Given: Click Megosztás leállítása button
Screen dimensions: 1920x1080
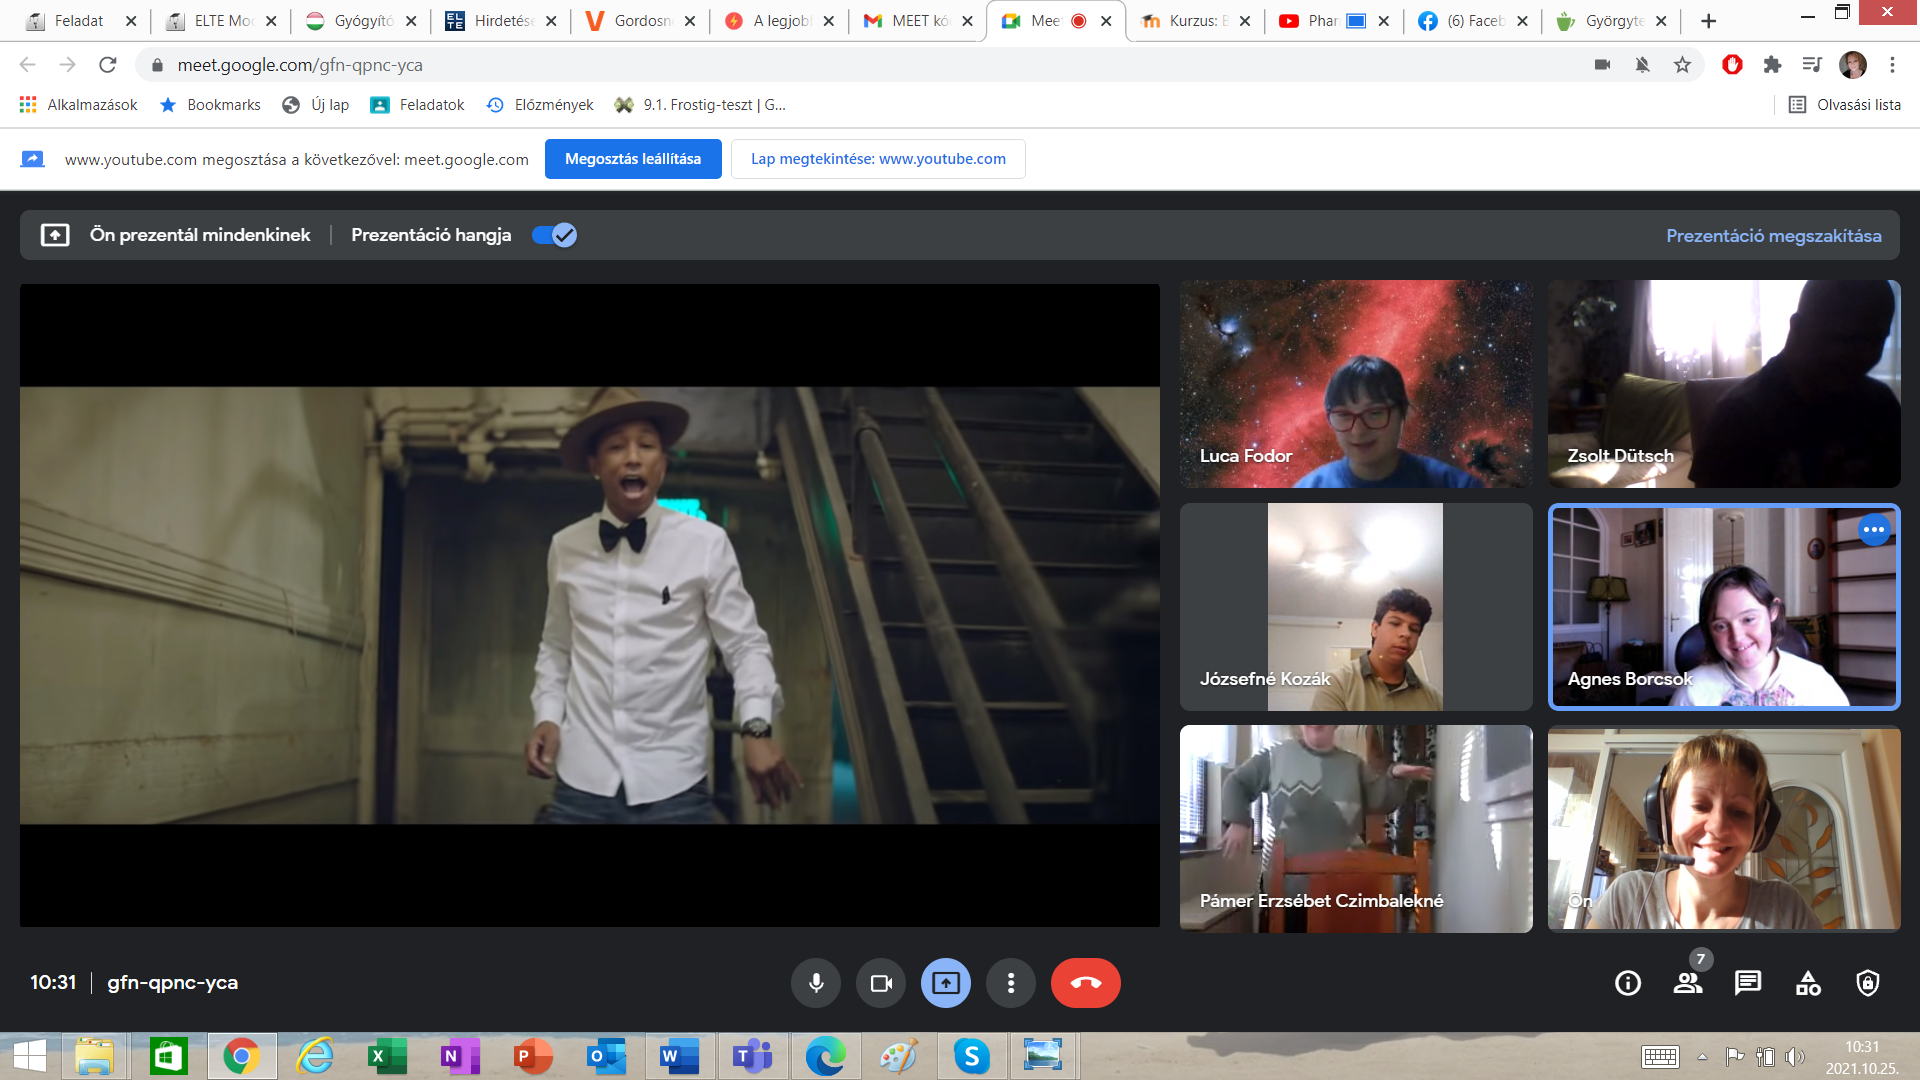Looking at the screenshot, I should pos(633,159).
